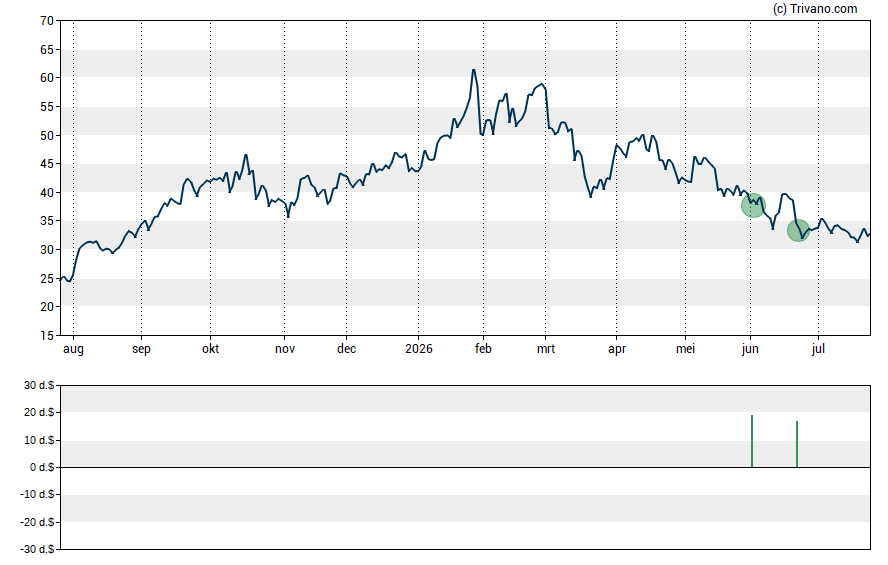Click the 'aug' month label
888x565 pixels.
(x=73, y=349)
